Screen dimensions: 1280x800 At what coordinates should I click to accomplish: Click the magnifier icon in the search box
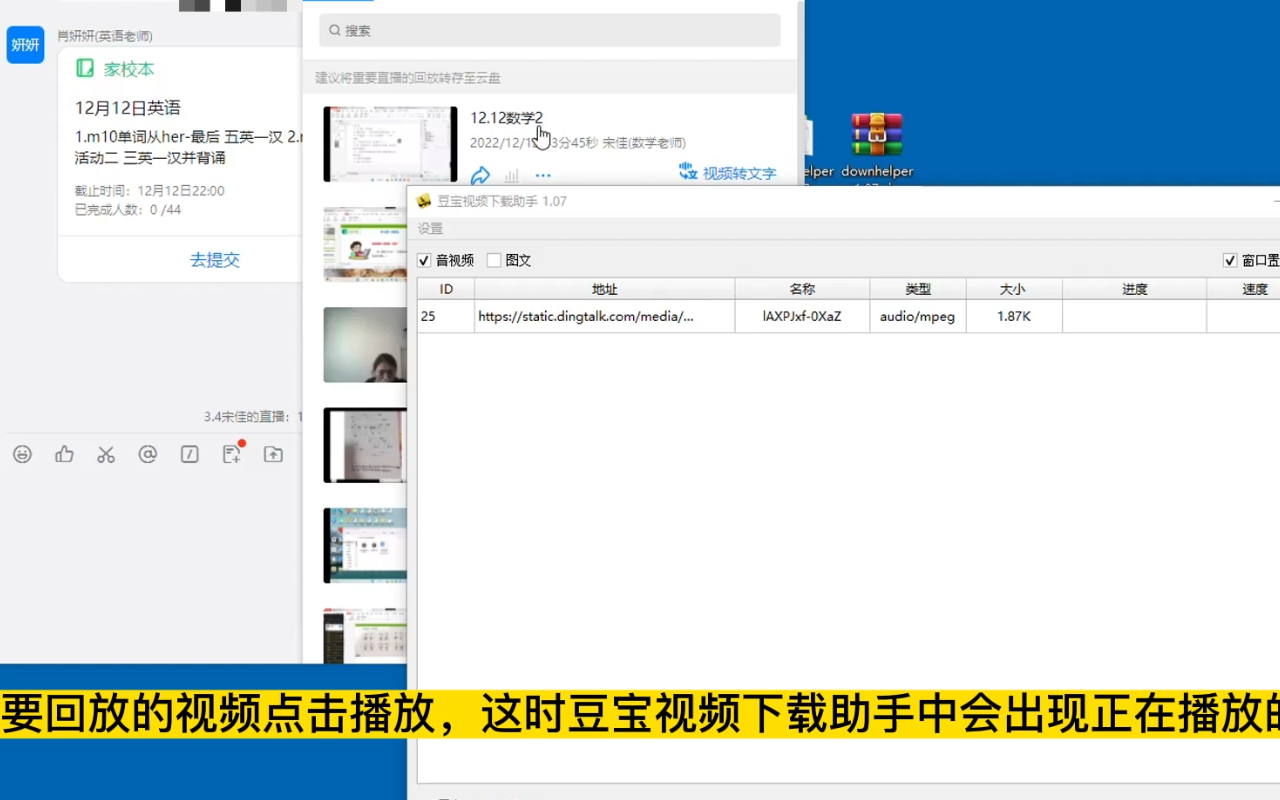[334, 31]
